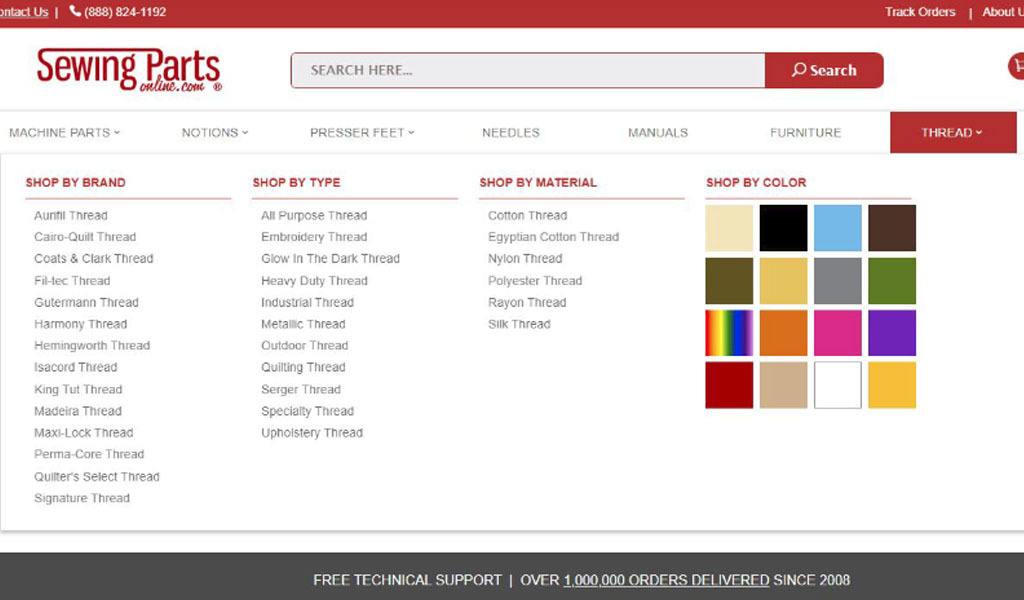
Task: Open the Gutermann Thread brand link
Action: [x=86, y=302]
